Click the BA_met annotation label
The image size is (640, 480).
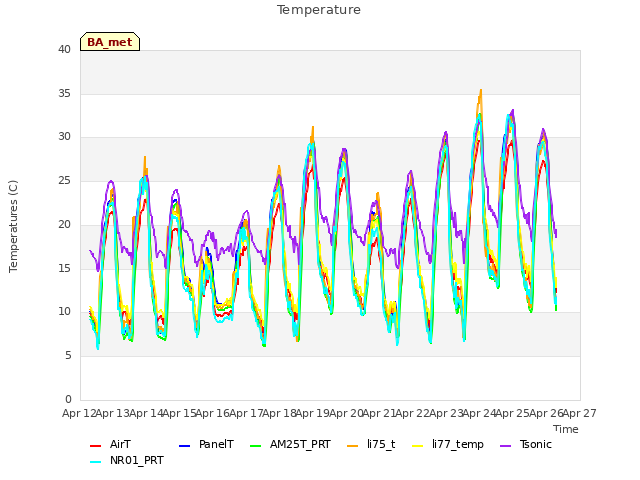pos(110,42)
